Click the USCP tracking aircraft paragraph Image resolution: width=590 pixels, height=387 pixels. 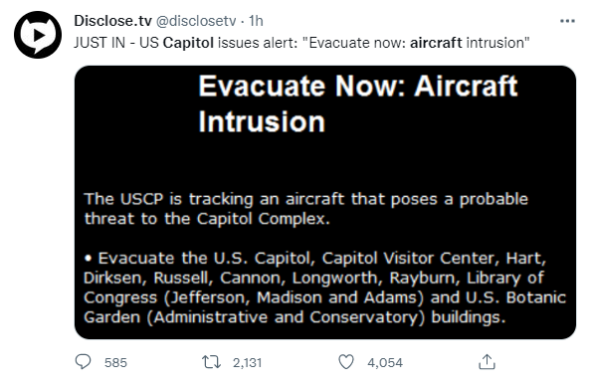[306, 209]
